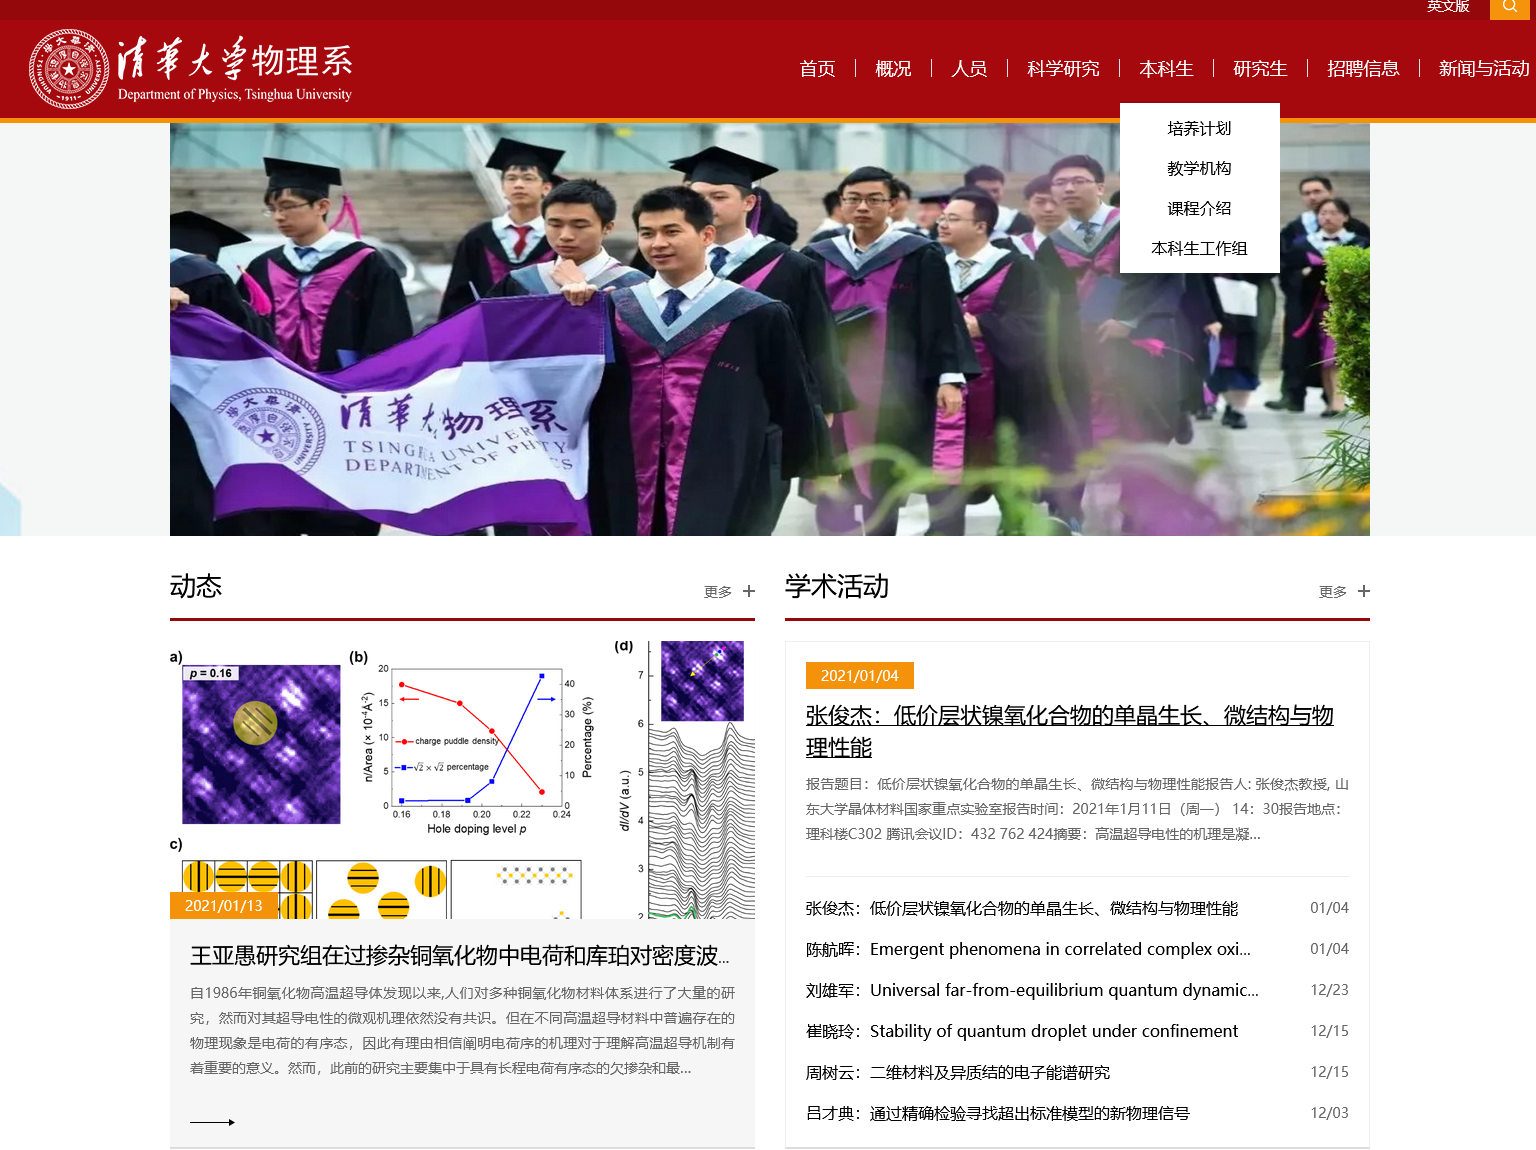Open 崔晓玲 quantum droplet seminar link
Image resolution: width=1536 pixels, height=1150 pixels.
click(x=1021, y=1031)
